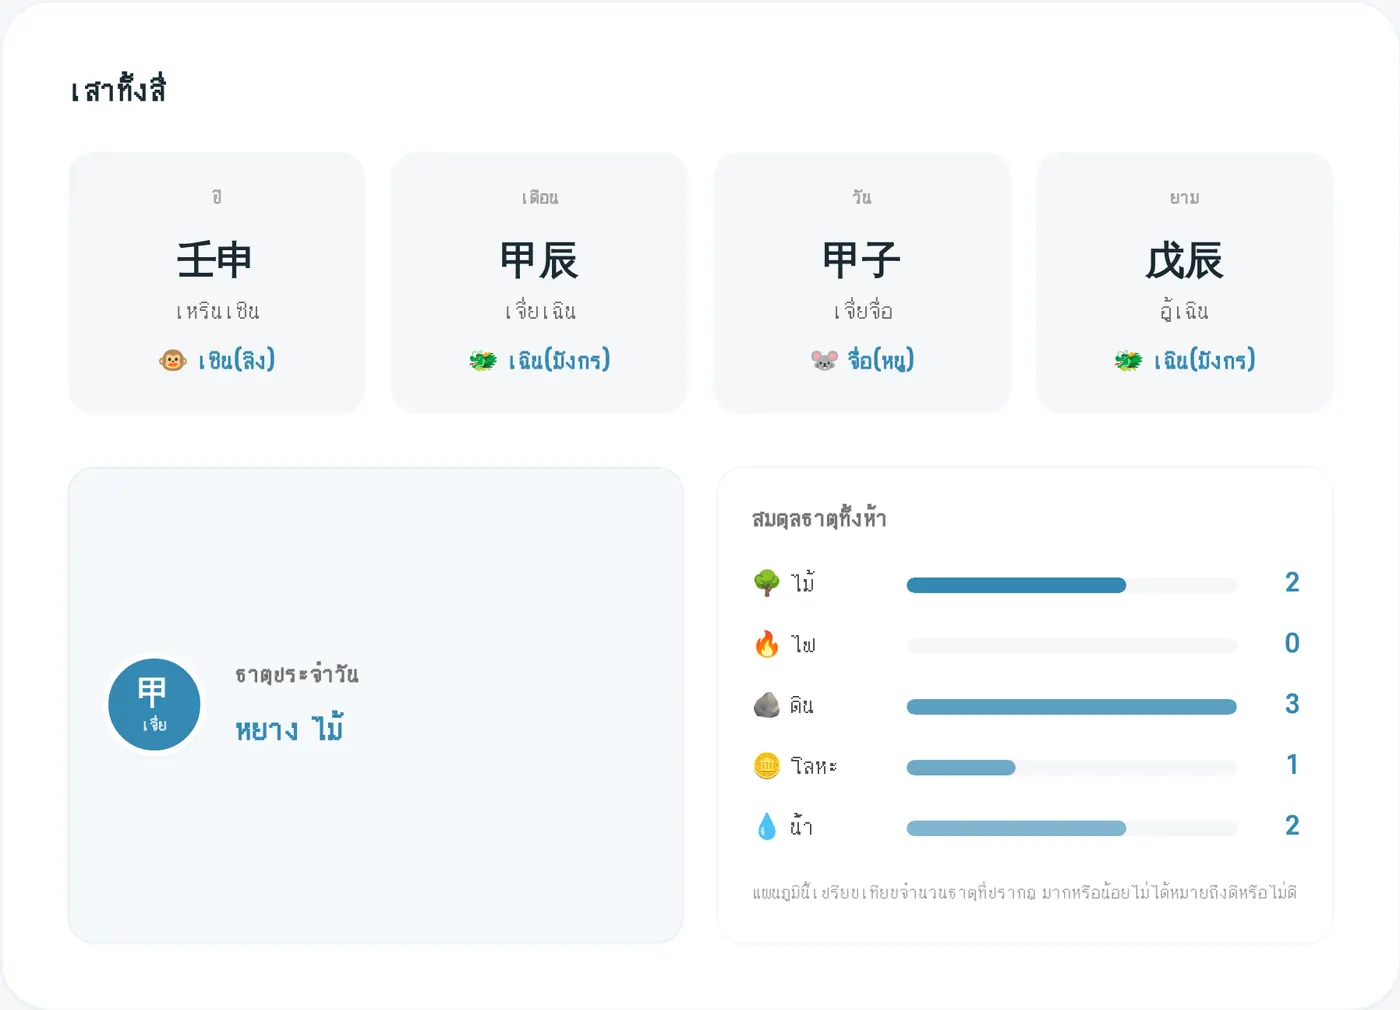The width and height of the screenshot is (1400, 1010).
Task: Click the โลหะ element label
Action: click(813, 766)
